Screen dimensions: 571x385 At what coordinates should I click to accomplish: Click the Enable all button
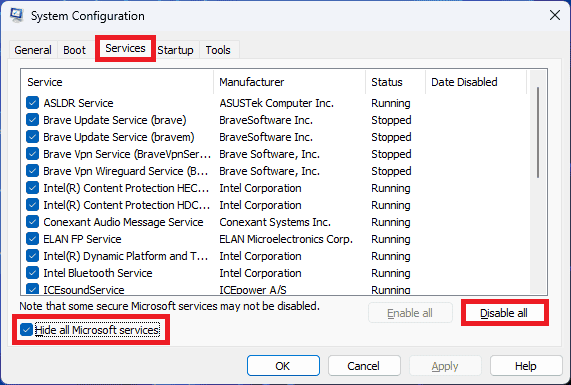pyautogui.click(x=410, y=313)
